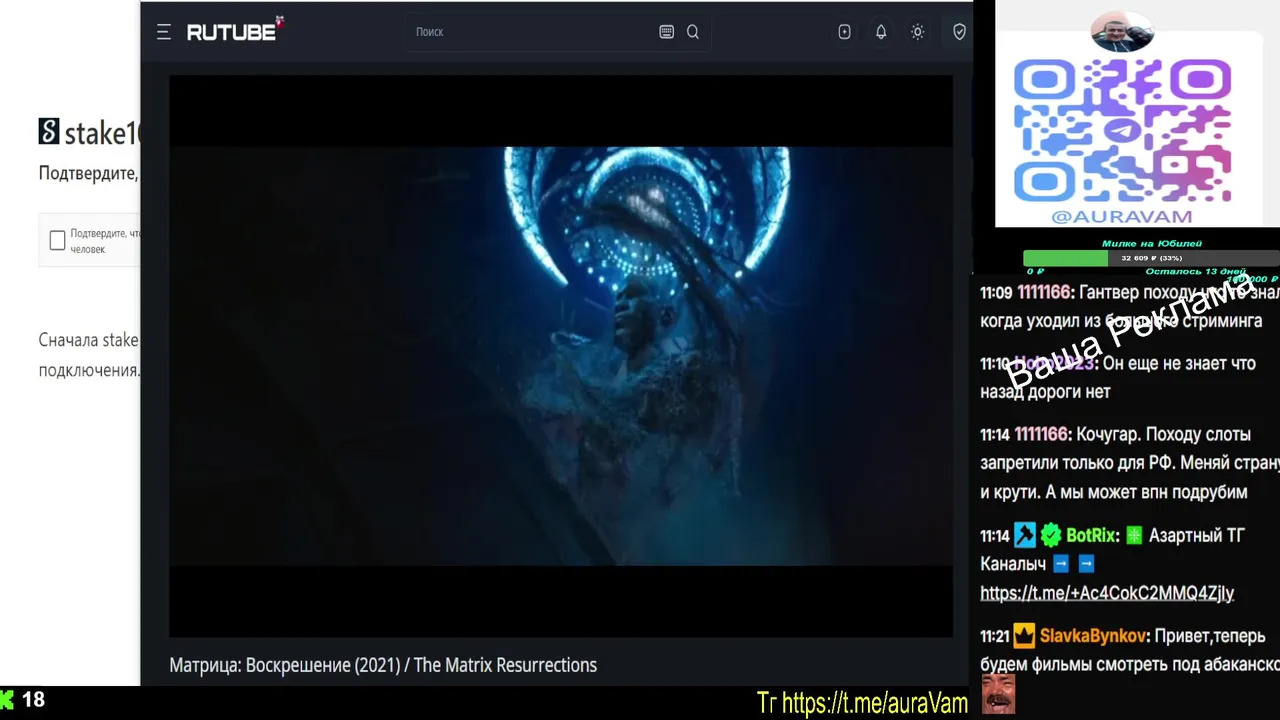Click the Милке на Юбилей donation progress bar
Screen dimensions: 1280x720
coord(1151,258)
